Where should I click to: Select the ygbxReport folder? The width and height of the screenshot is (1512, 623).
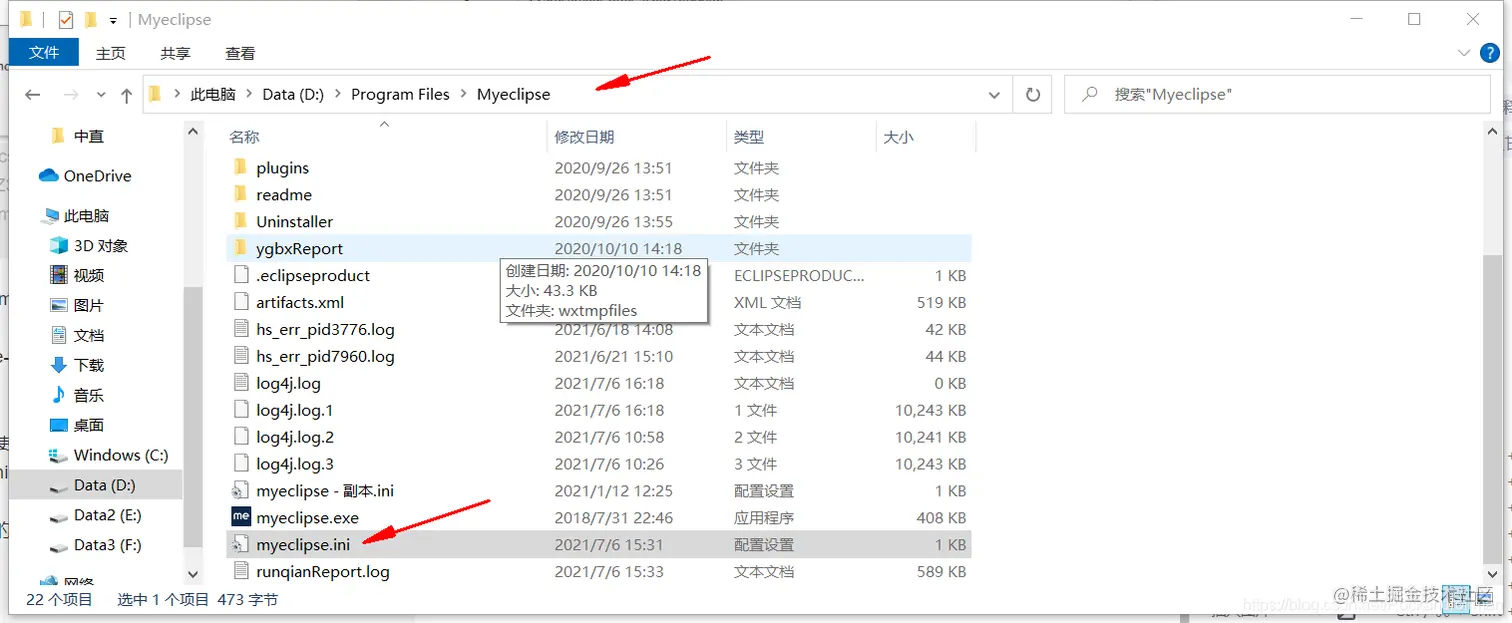(x=598, y=249)
